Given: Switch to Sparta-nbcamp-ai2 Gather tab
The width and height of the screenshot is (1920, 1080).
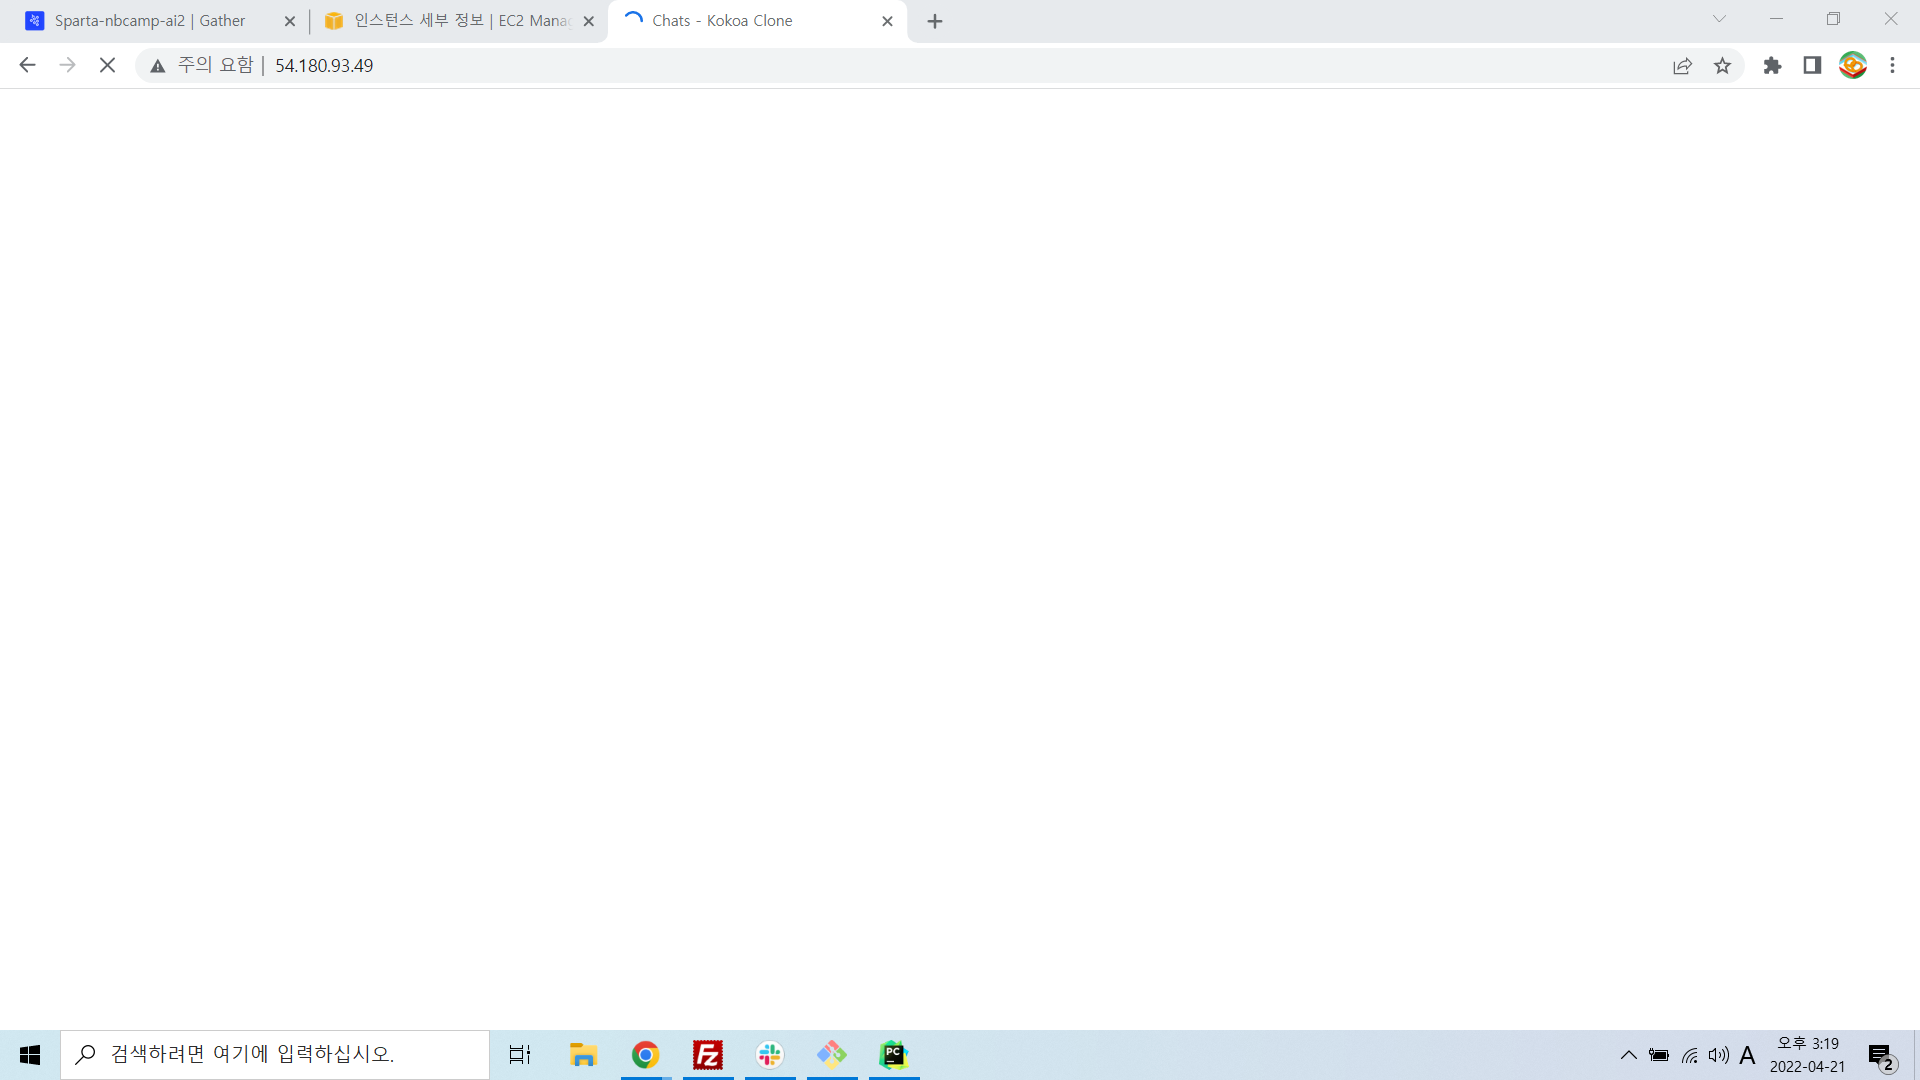Looking at the screenshot, I should (x=150, y=21).
